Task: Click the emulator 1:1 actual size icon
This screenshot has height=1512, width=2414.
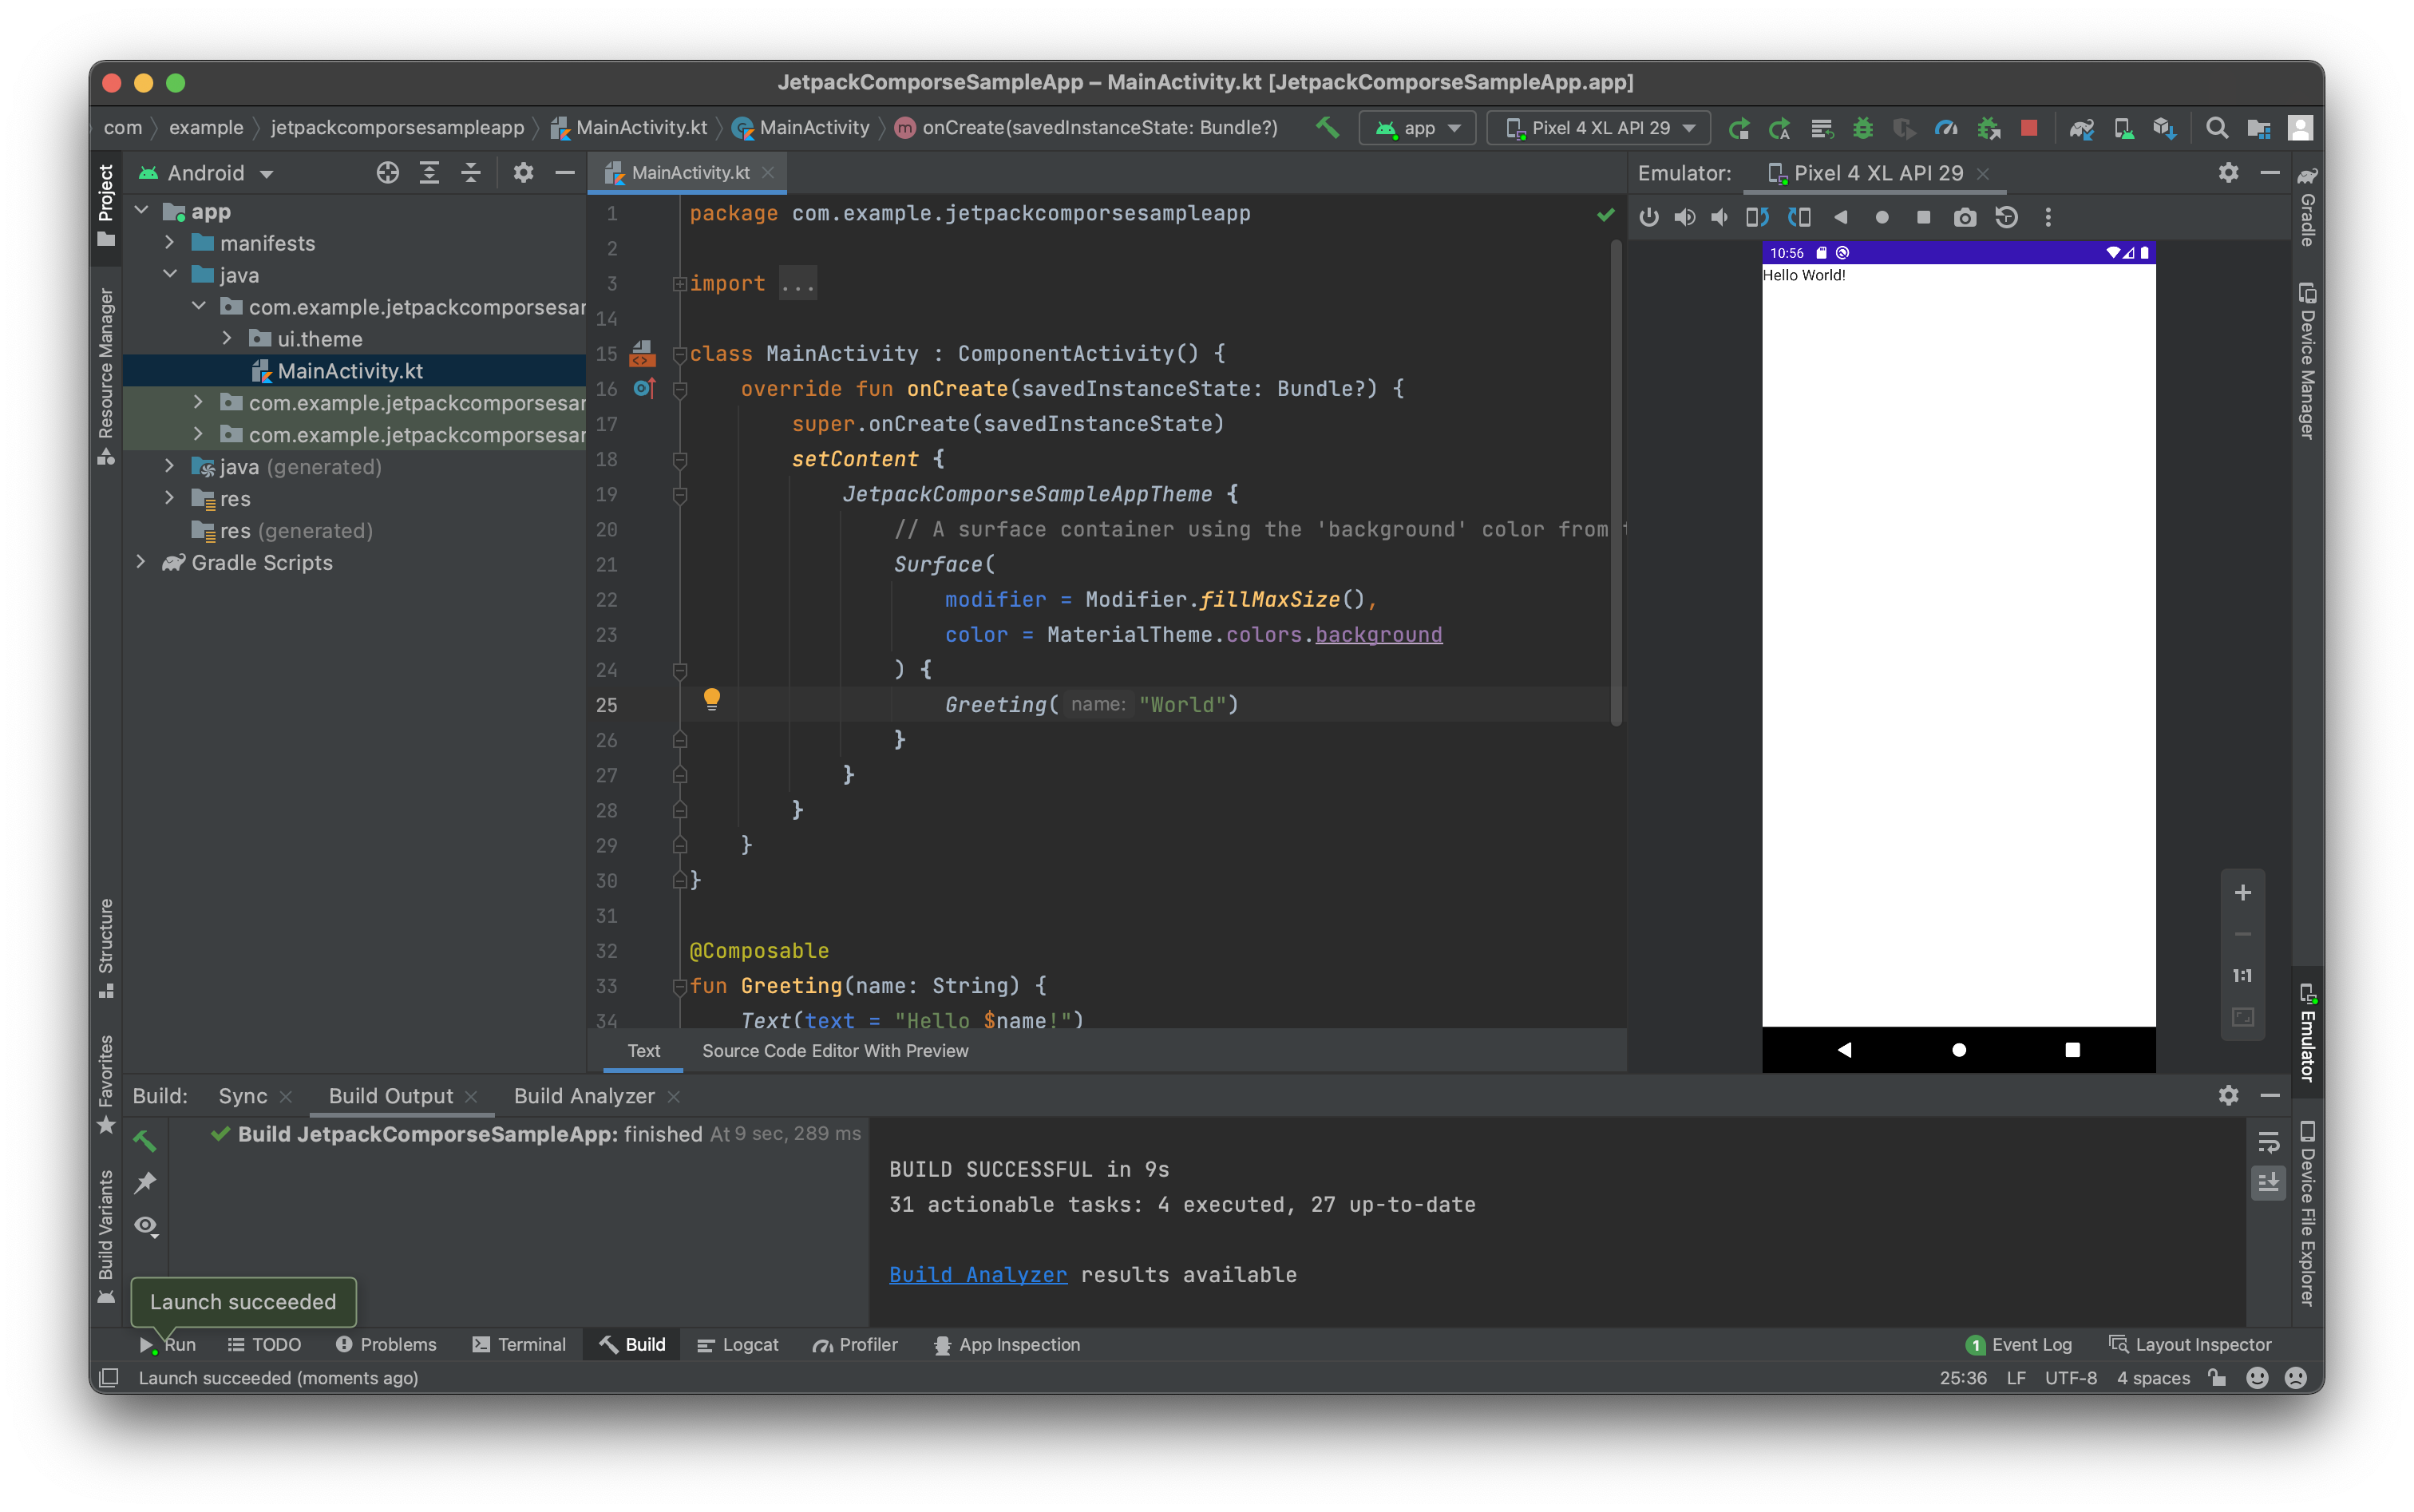Action: 2243,975
